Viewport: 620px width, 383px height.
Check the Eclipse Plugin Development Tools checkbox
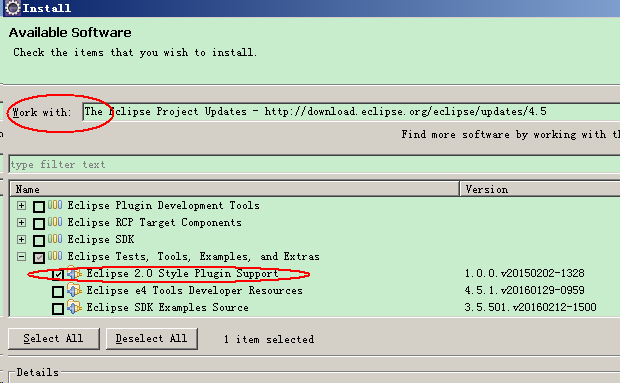pos(39,206)
